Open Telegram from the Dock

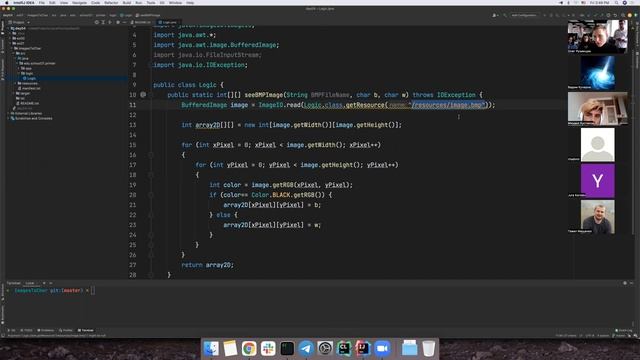pyautogui.click(x=306, y=348)
